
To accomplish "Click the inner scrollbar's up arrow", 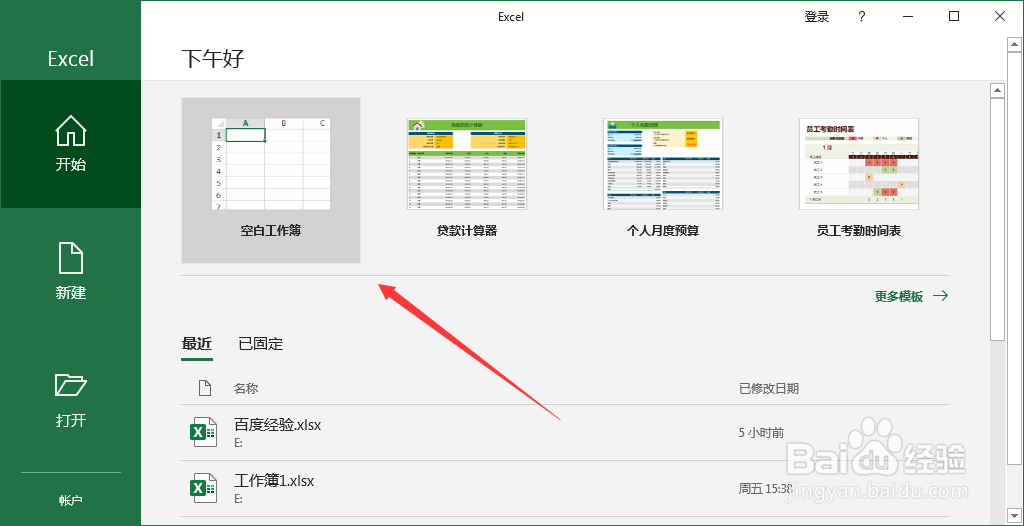I will click(997, 90).
